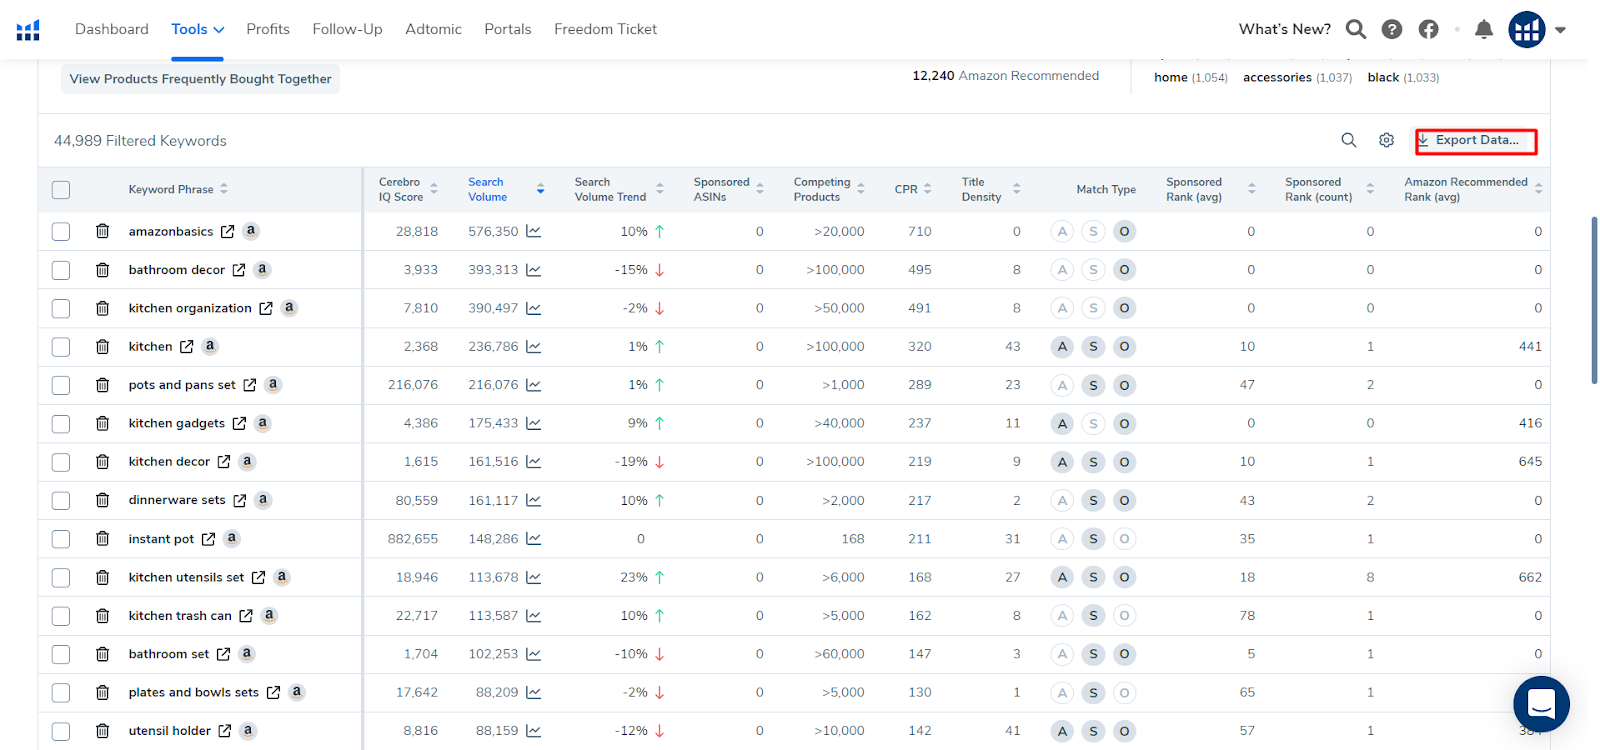View Amazon results for 'pots and pans set'
This screenshot has height=750, width=1600.
pyautogui.click(x=273, y=385)
